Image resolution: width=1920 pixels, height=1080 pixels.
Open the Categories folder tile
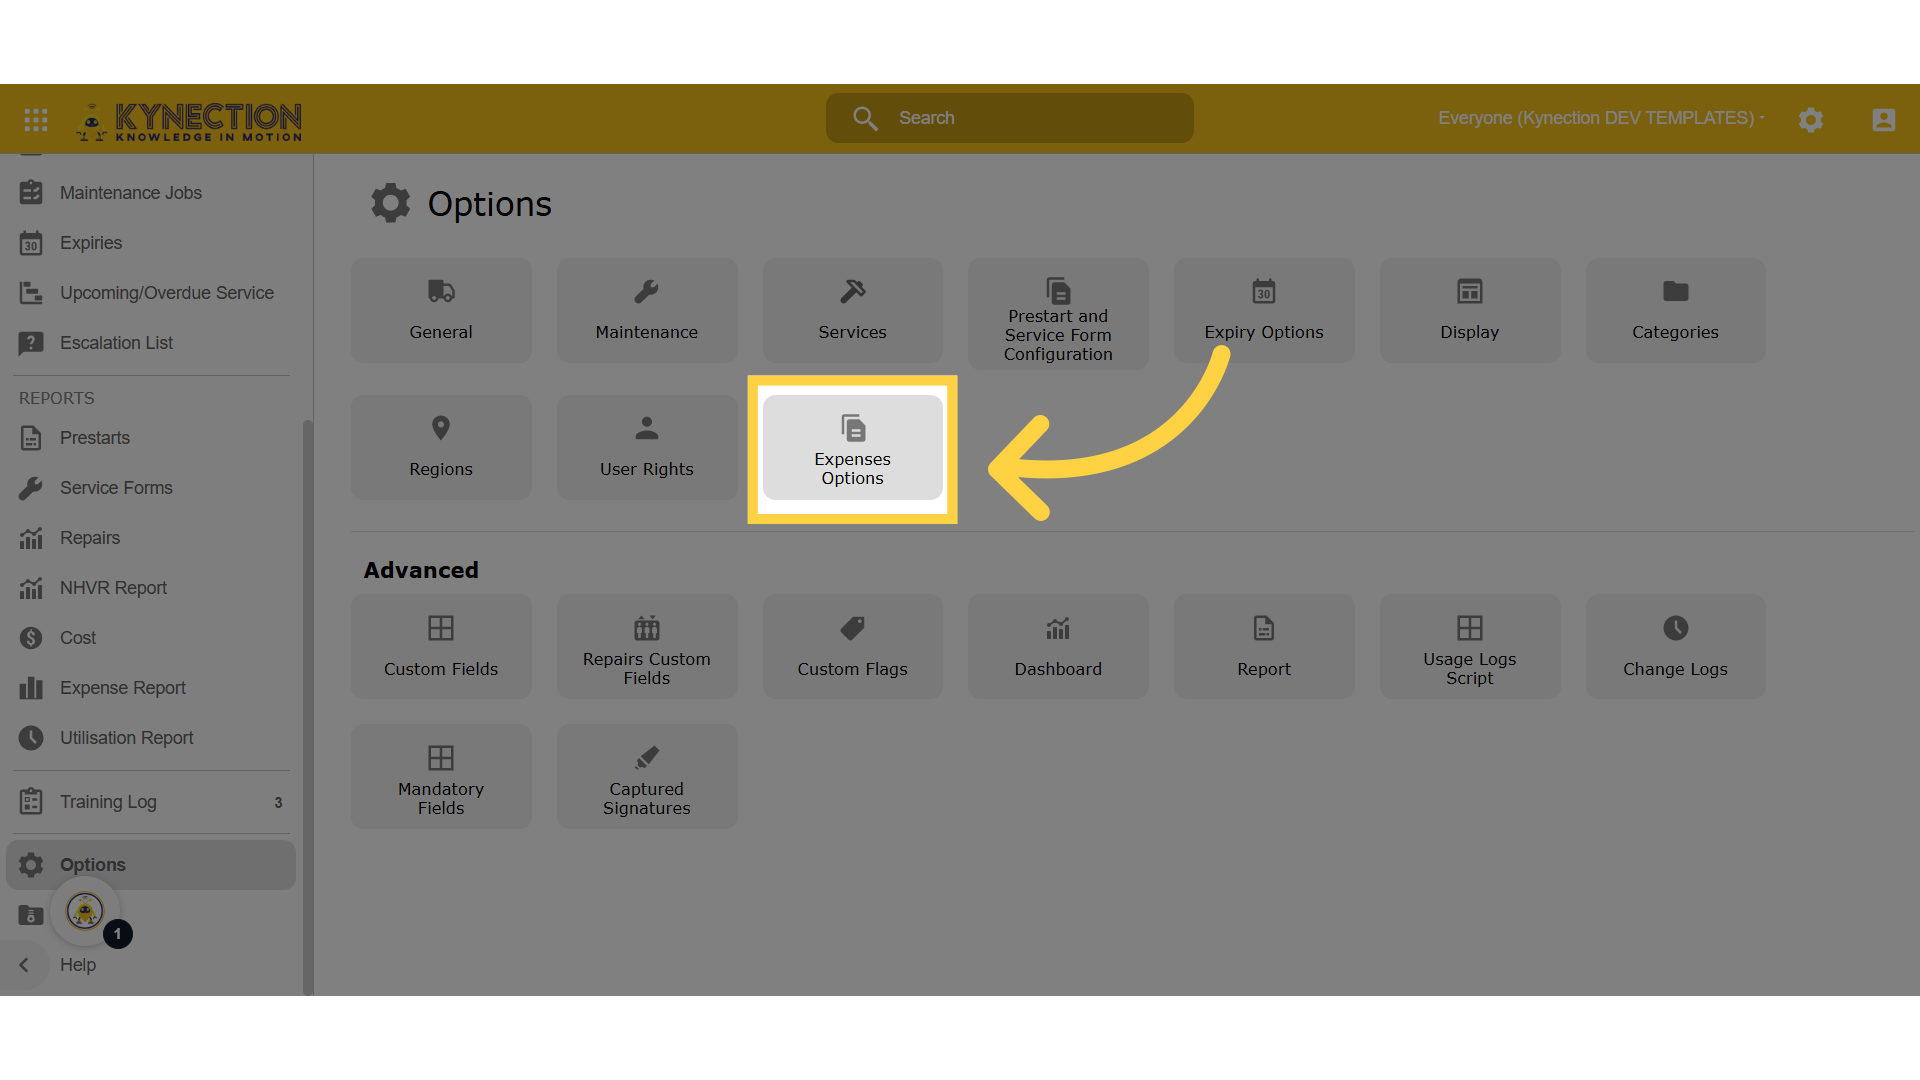1676,311
